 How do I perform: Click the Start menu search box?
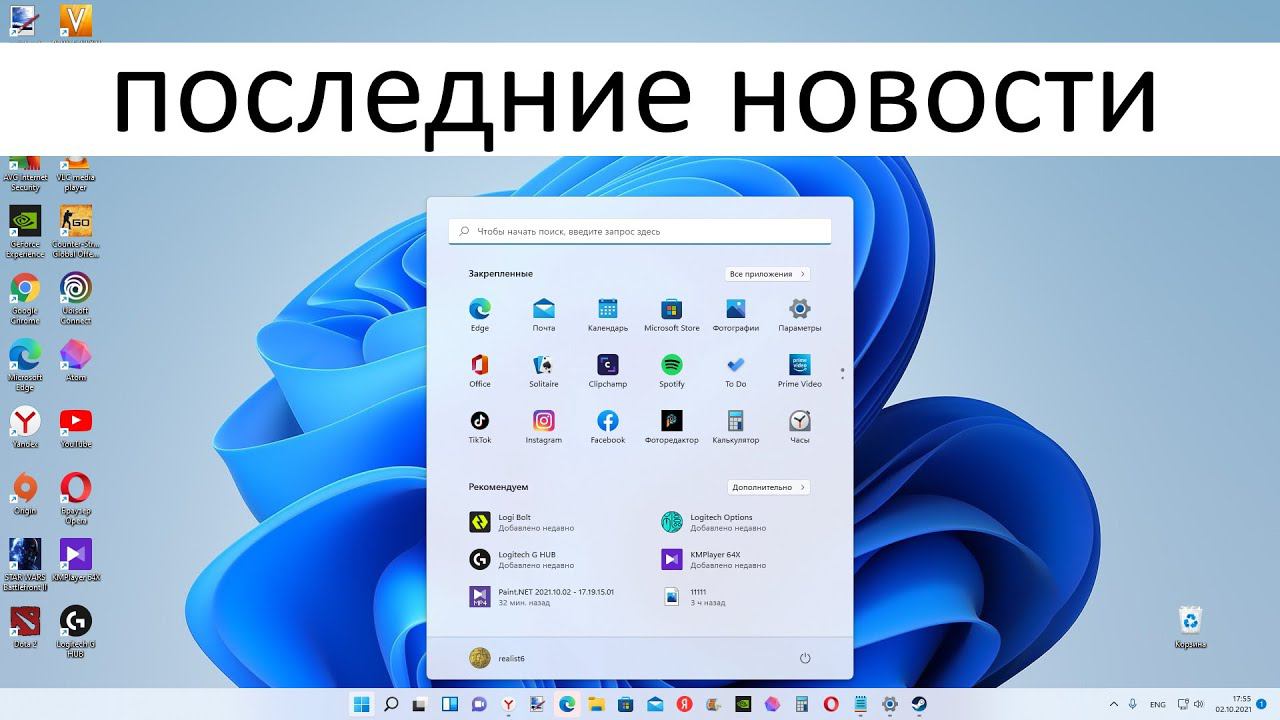pos(640,231)
